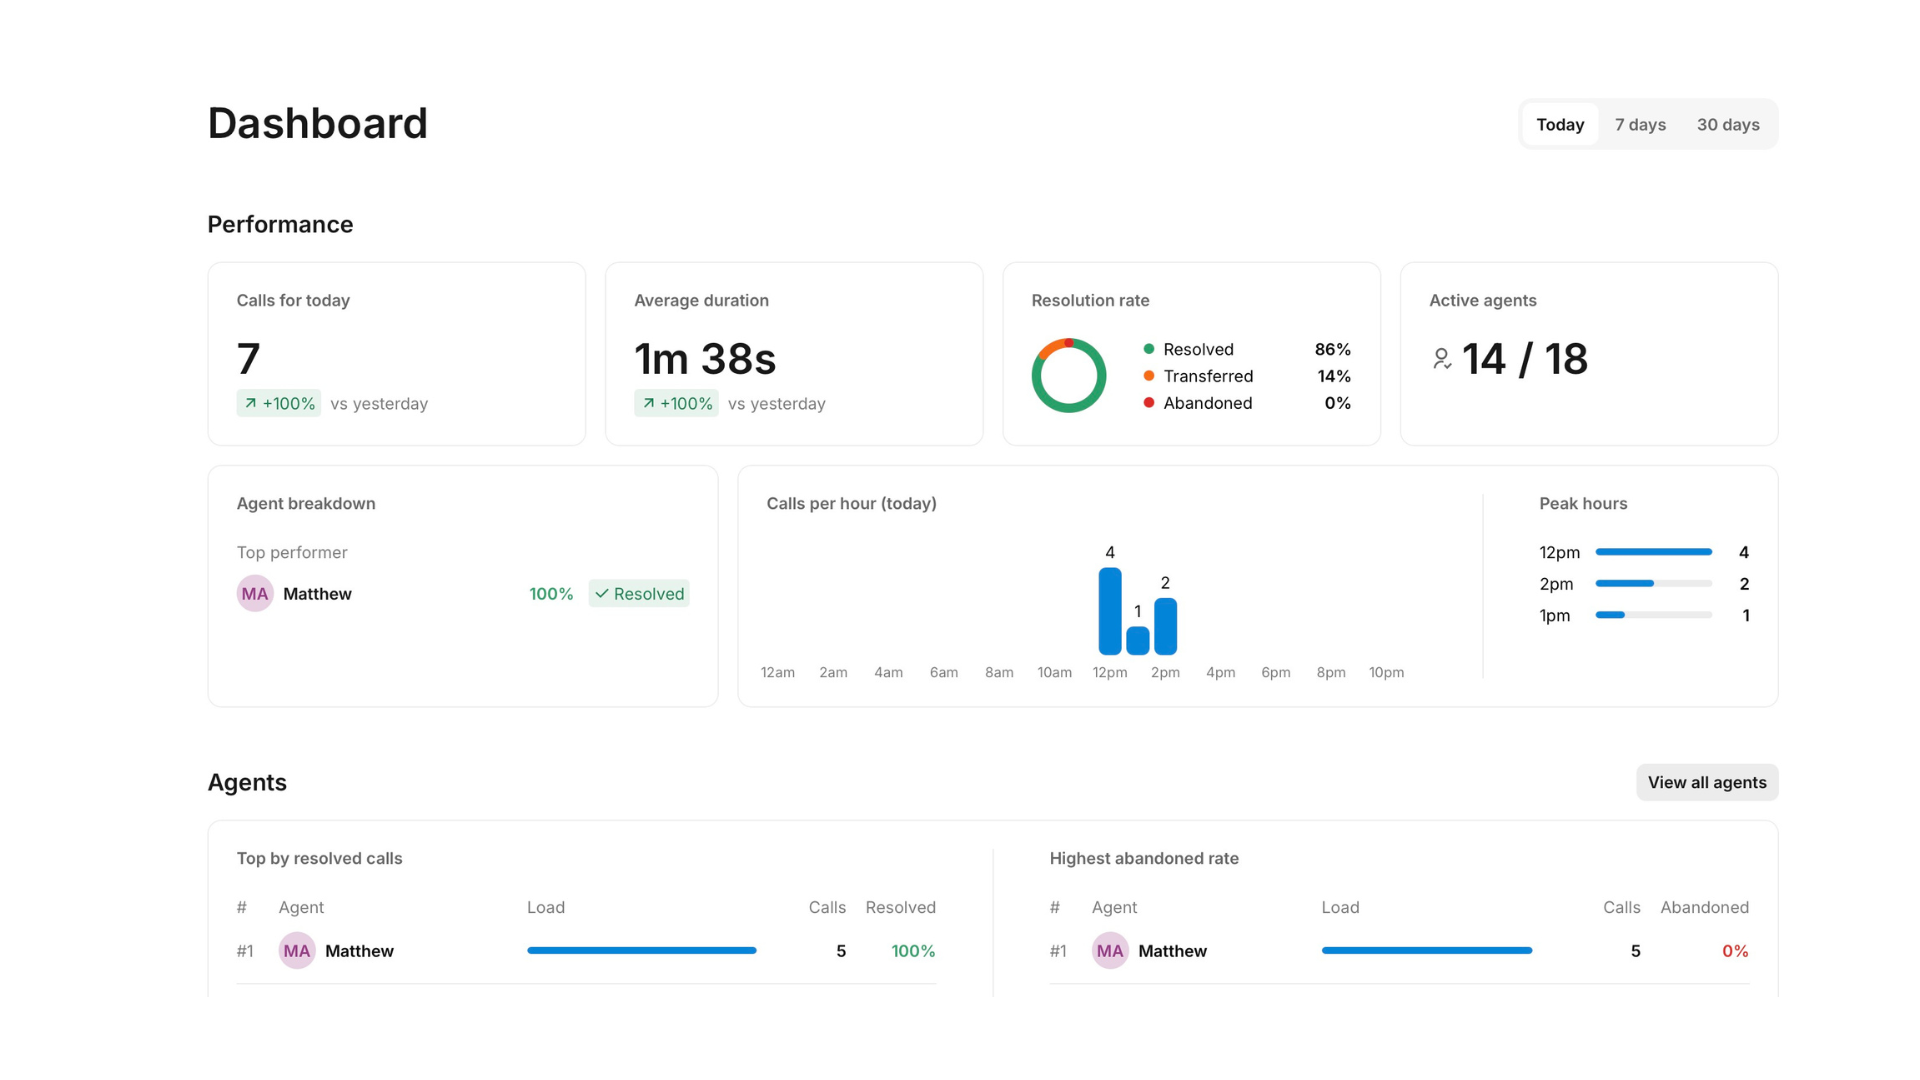Viewport: 1920px width, 1080px height.
Task: Open View all agents
Action: click(x=1707, y=782)
